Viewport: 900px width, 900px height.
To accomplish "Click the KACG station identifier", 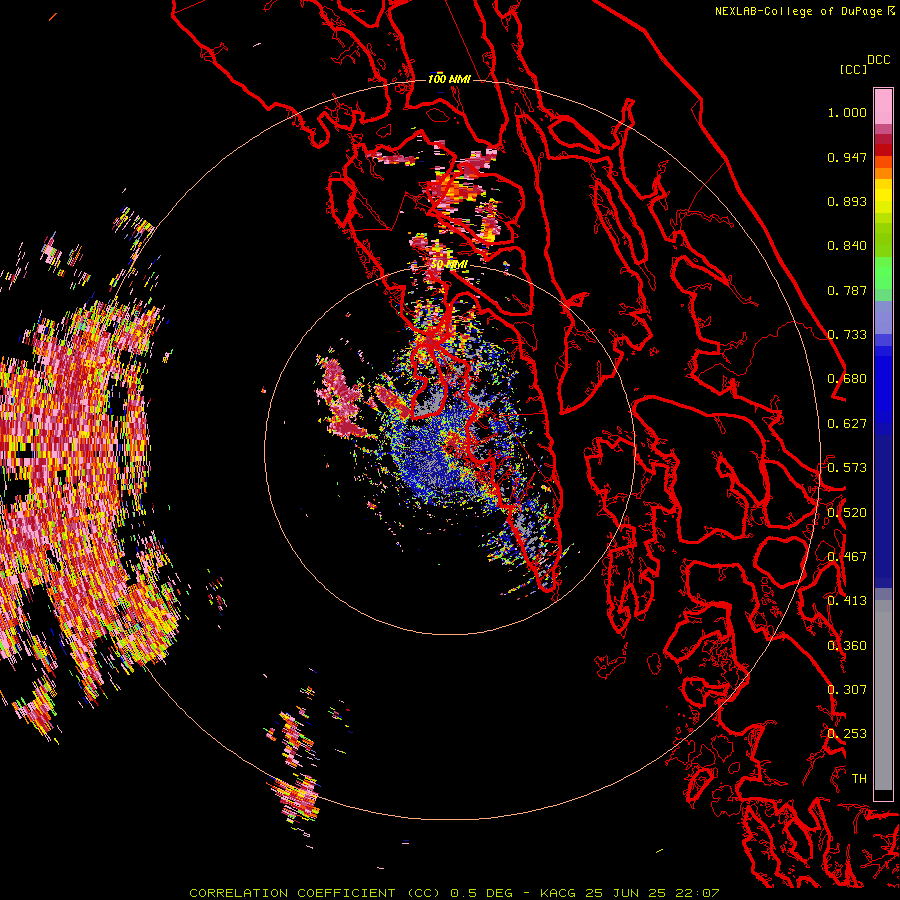I will [x=558, y=893].
